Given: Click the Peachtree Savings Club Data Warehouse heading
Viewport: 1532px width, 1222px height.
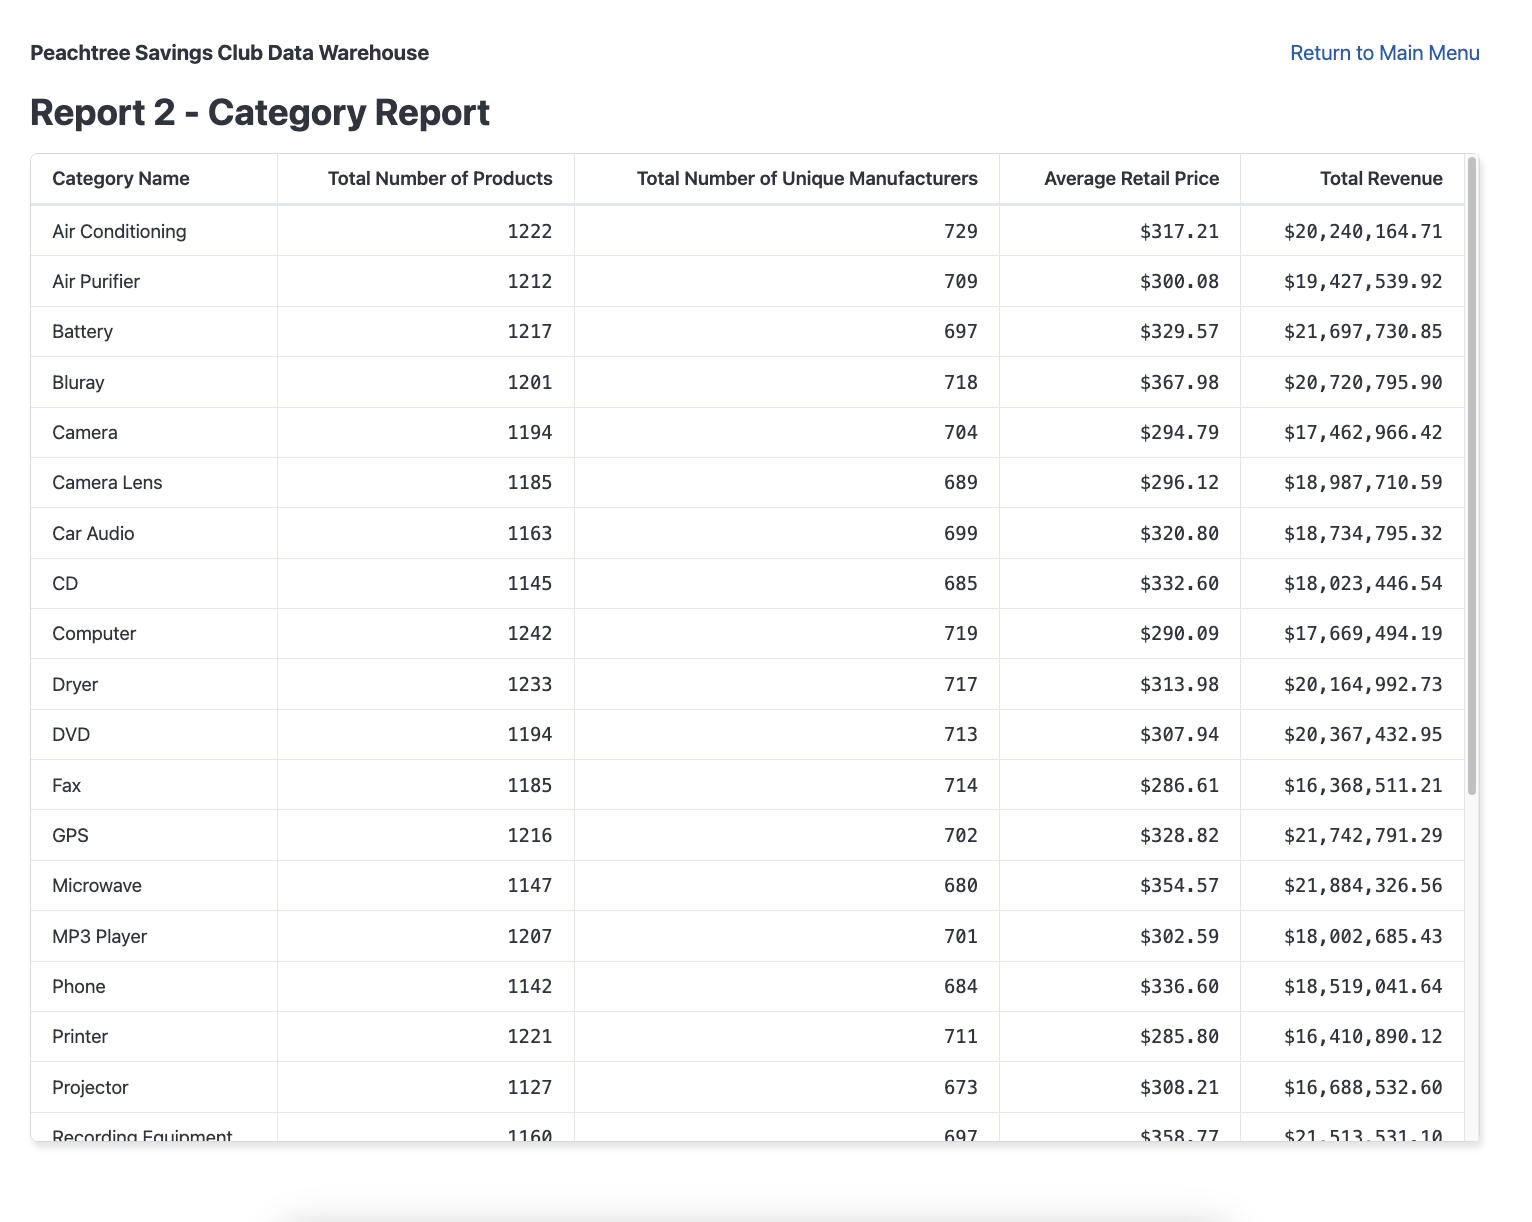Looking at the screenshot, I should pos(229,52).
